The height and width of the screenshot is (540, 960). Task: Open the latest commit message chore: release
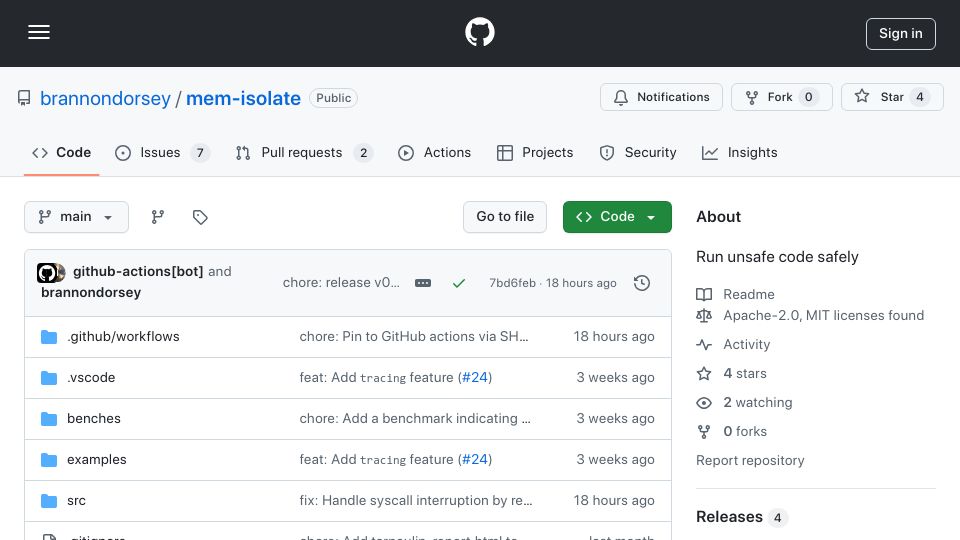coord(341,283)
